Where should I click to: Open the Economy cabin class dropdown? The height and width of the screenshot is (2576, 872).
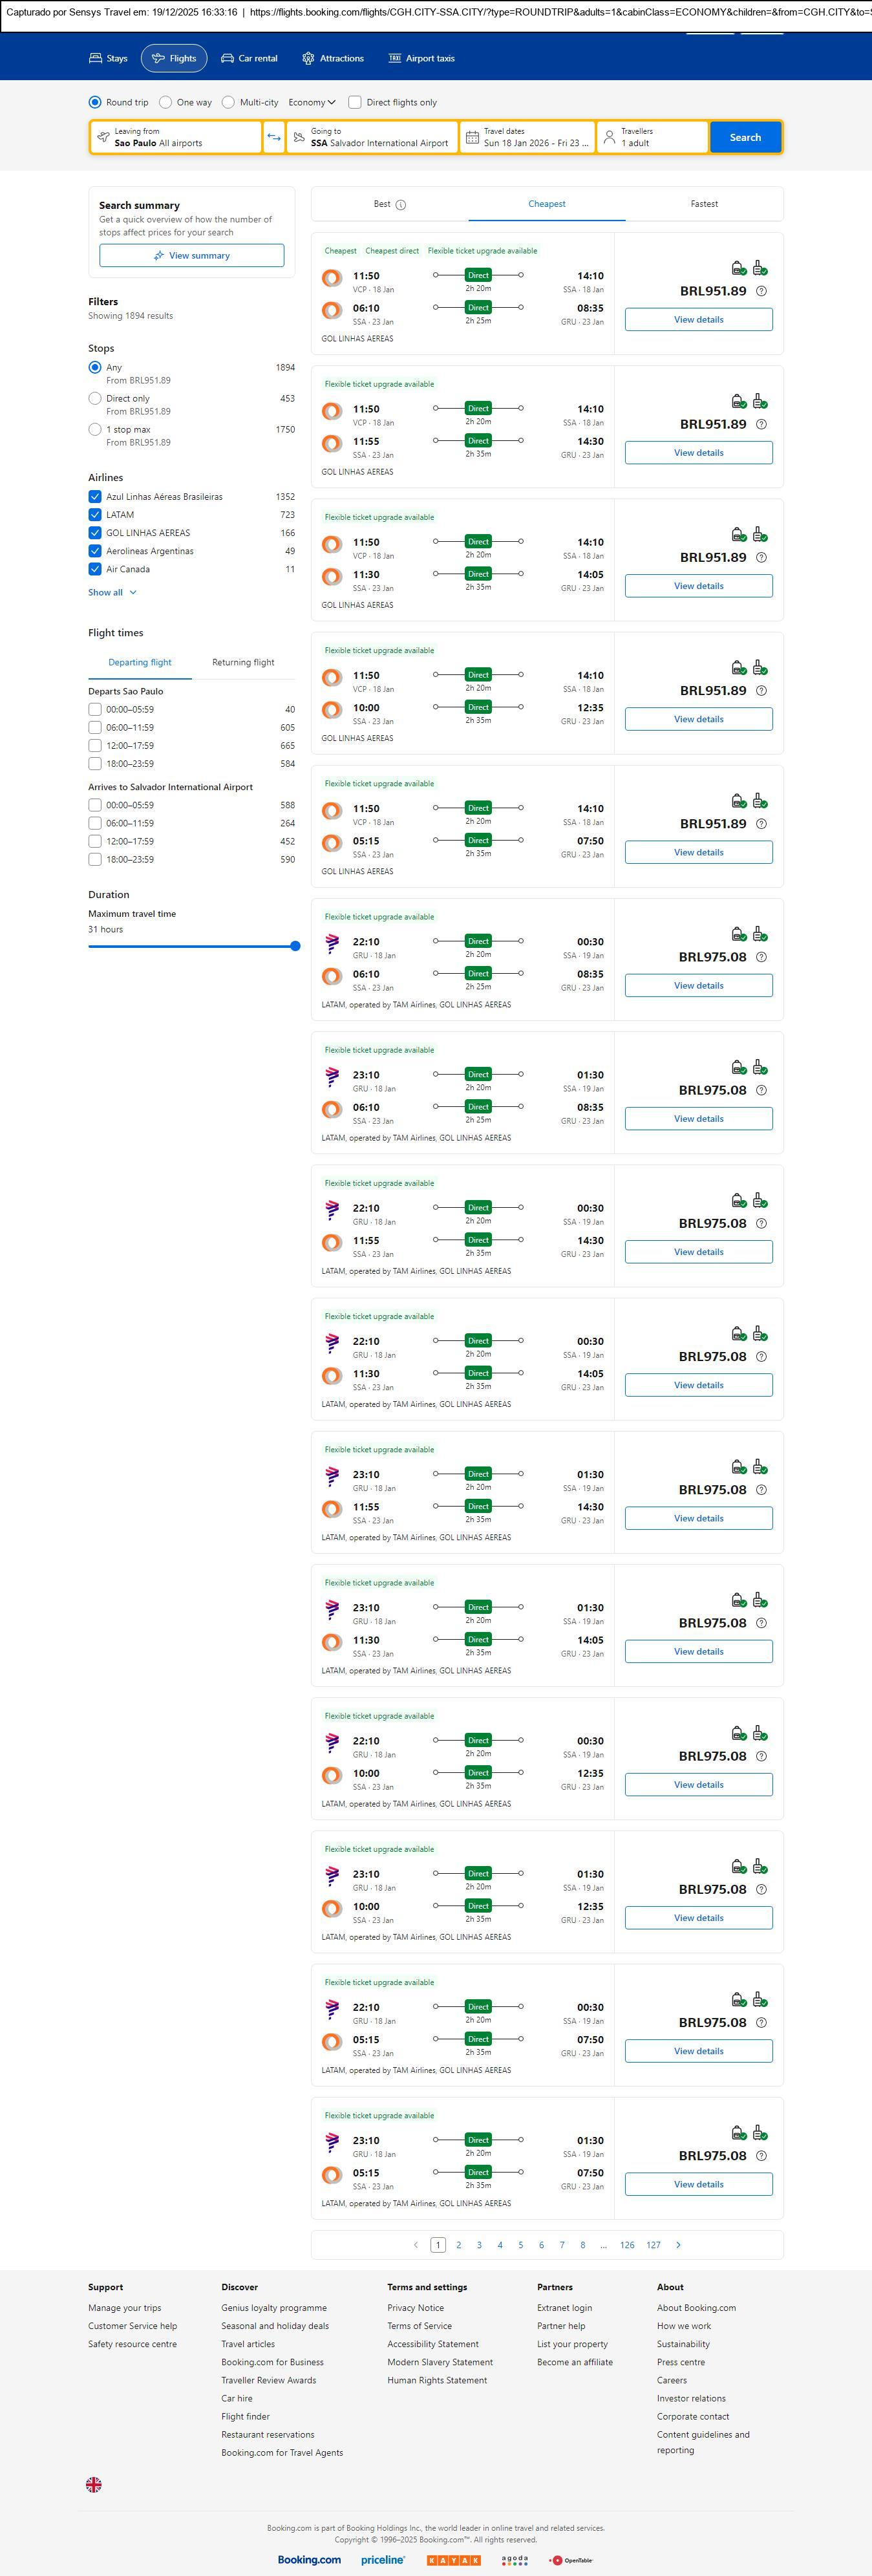tap(311, 102)
